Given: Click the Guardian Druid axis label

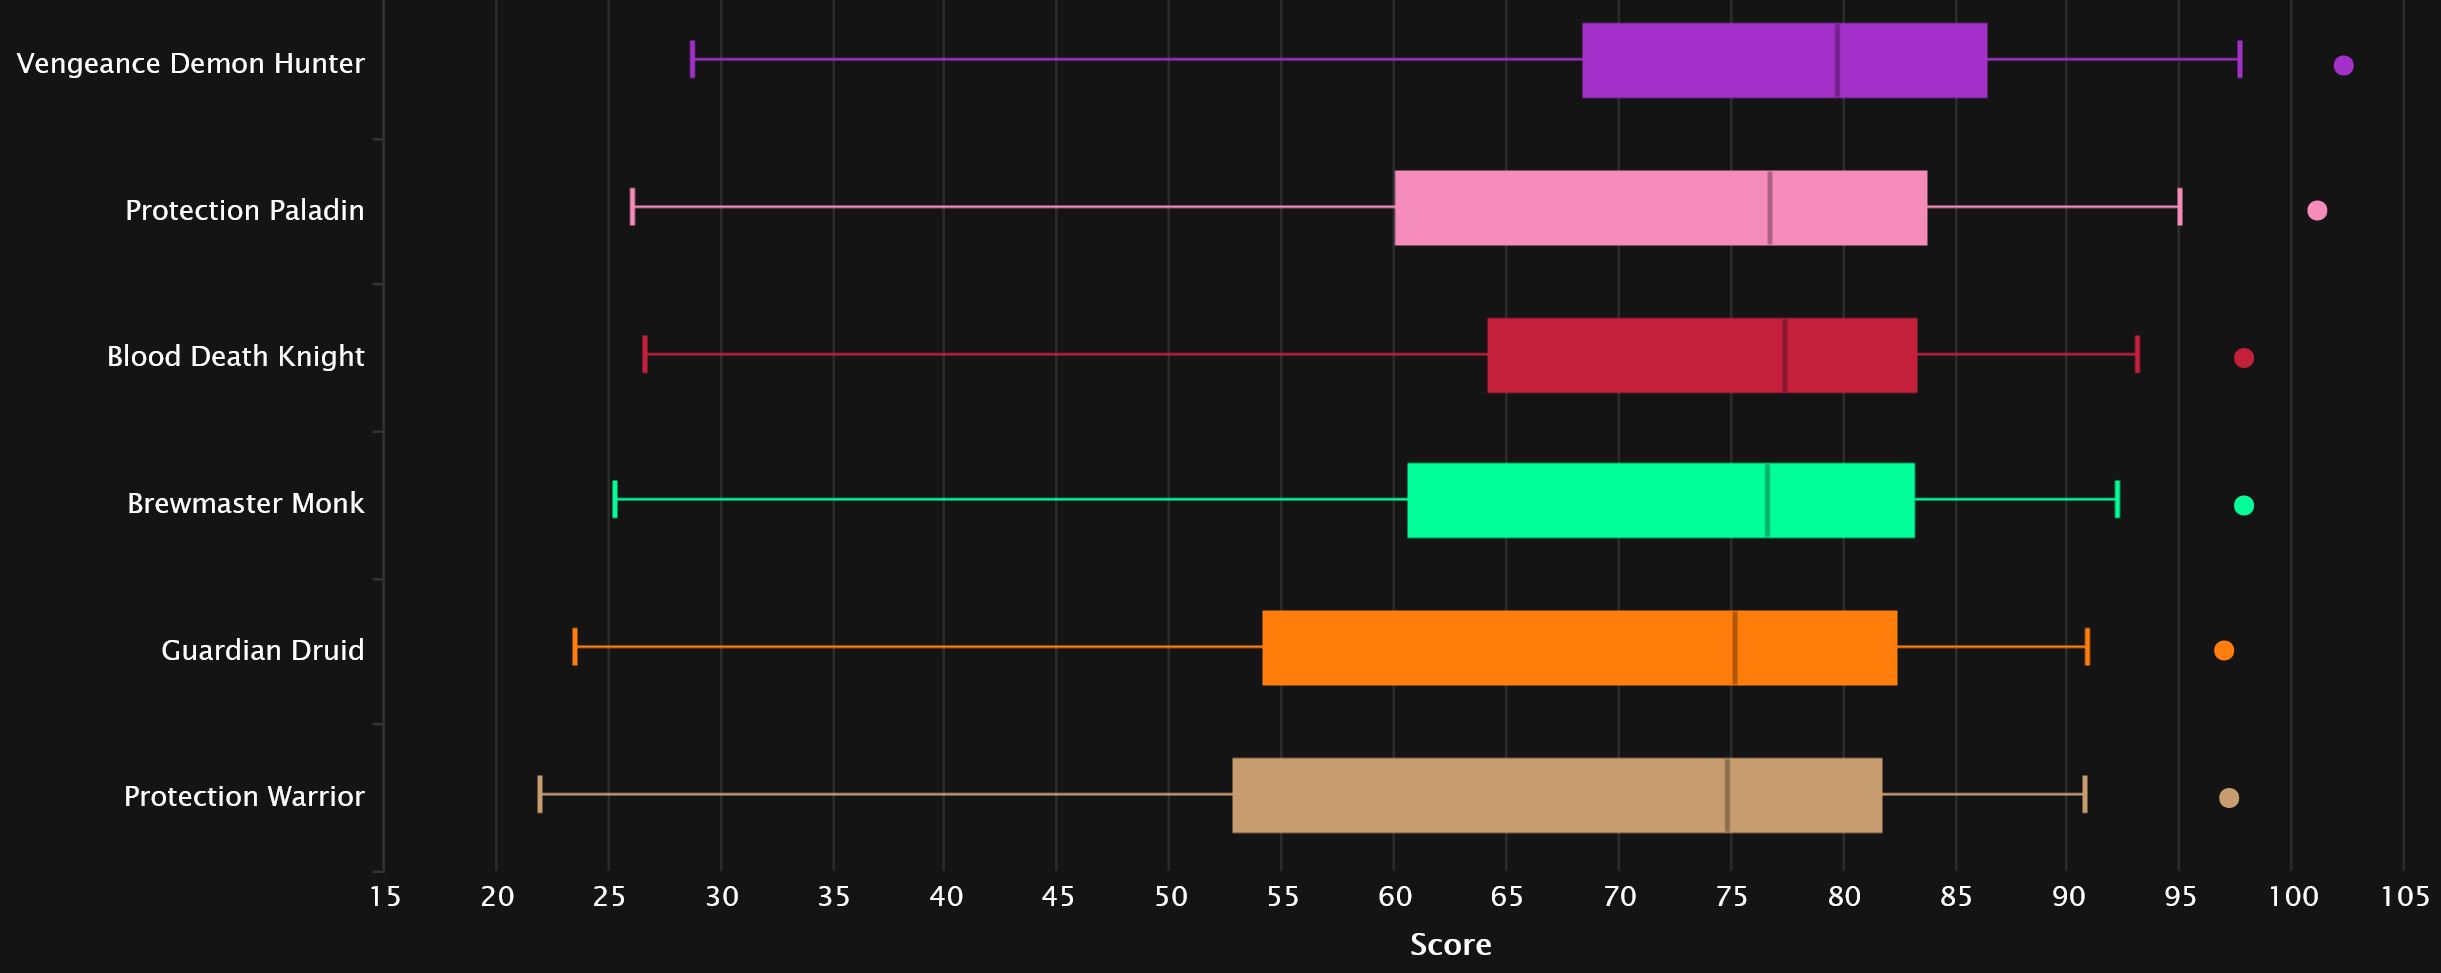Looking at the screenshot, I should coord(262,650).
